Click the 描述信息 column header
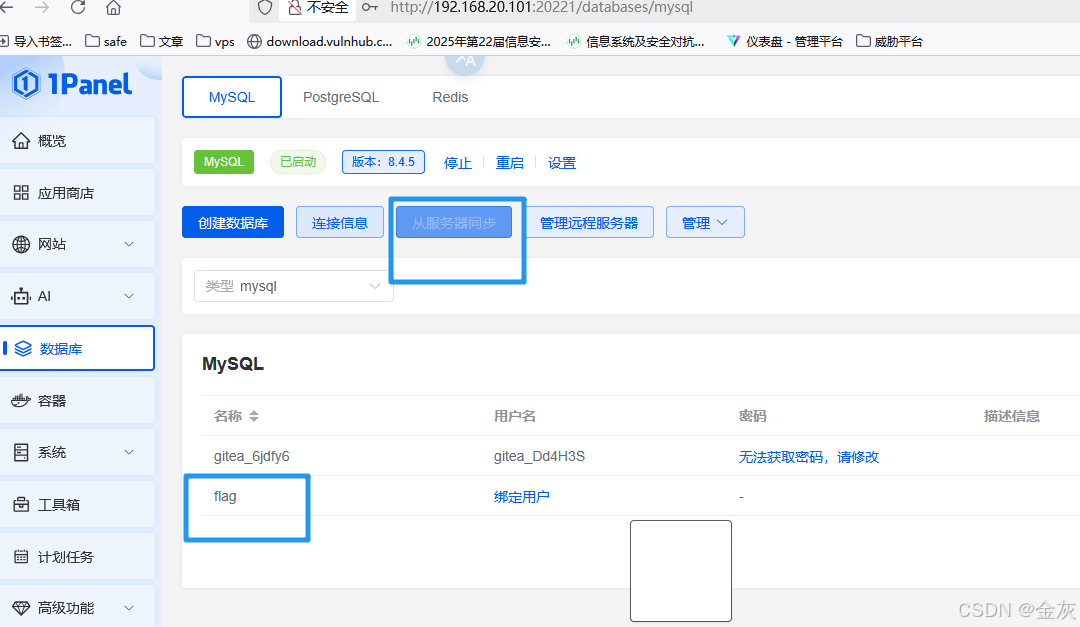The height and width of the screenshot is (627, 1080). click(1011, 415)
